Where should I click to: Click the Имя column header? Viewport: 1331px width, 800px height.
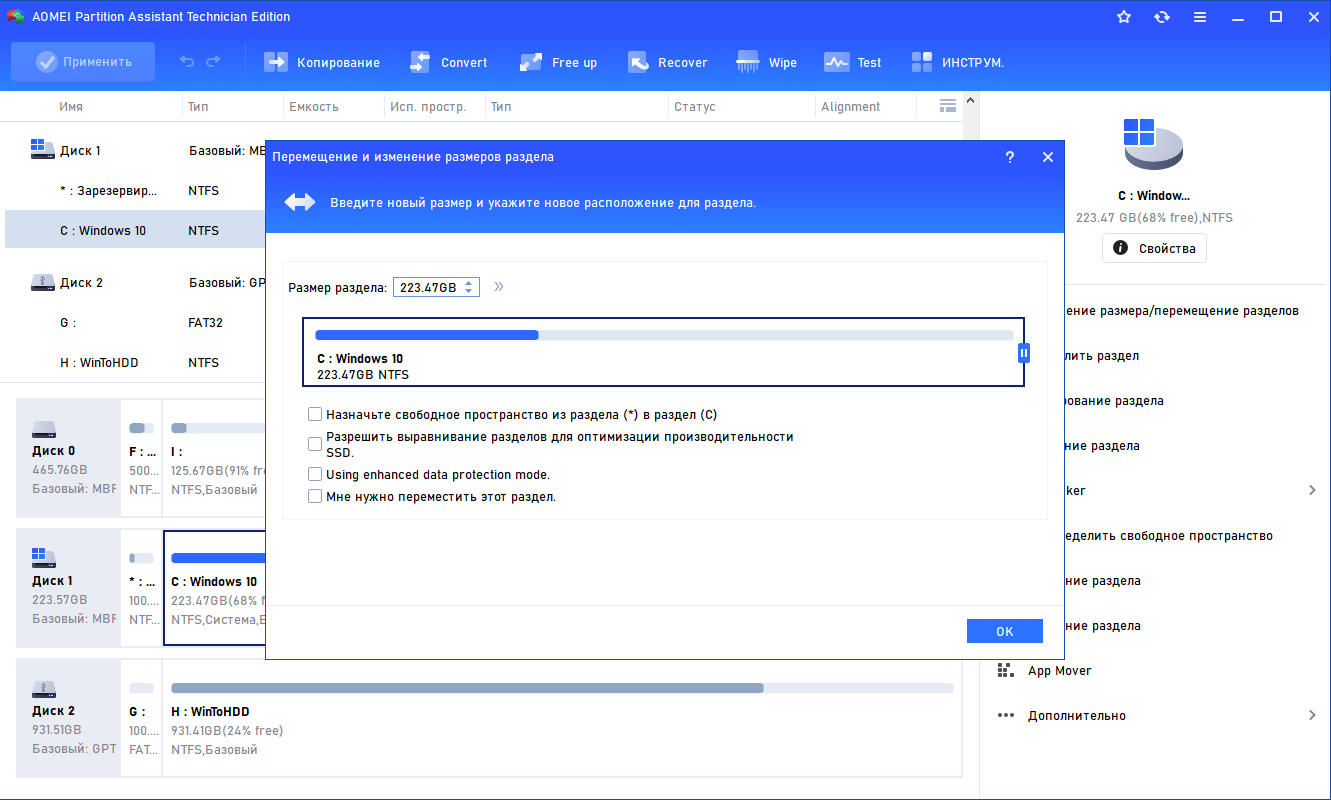[71, 107]
